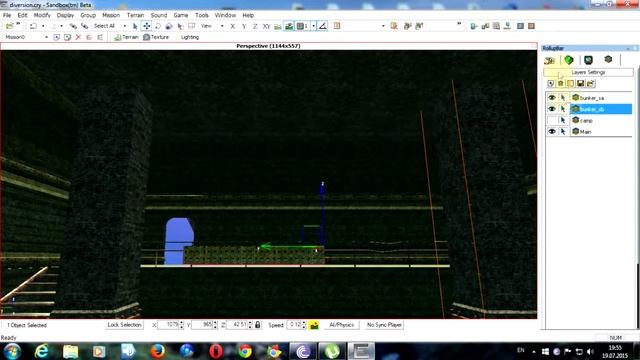Constrain to Z axis

click(x=255, y=26)
